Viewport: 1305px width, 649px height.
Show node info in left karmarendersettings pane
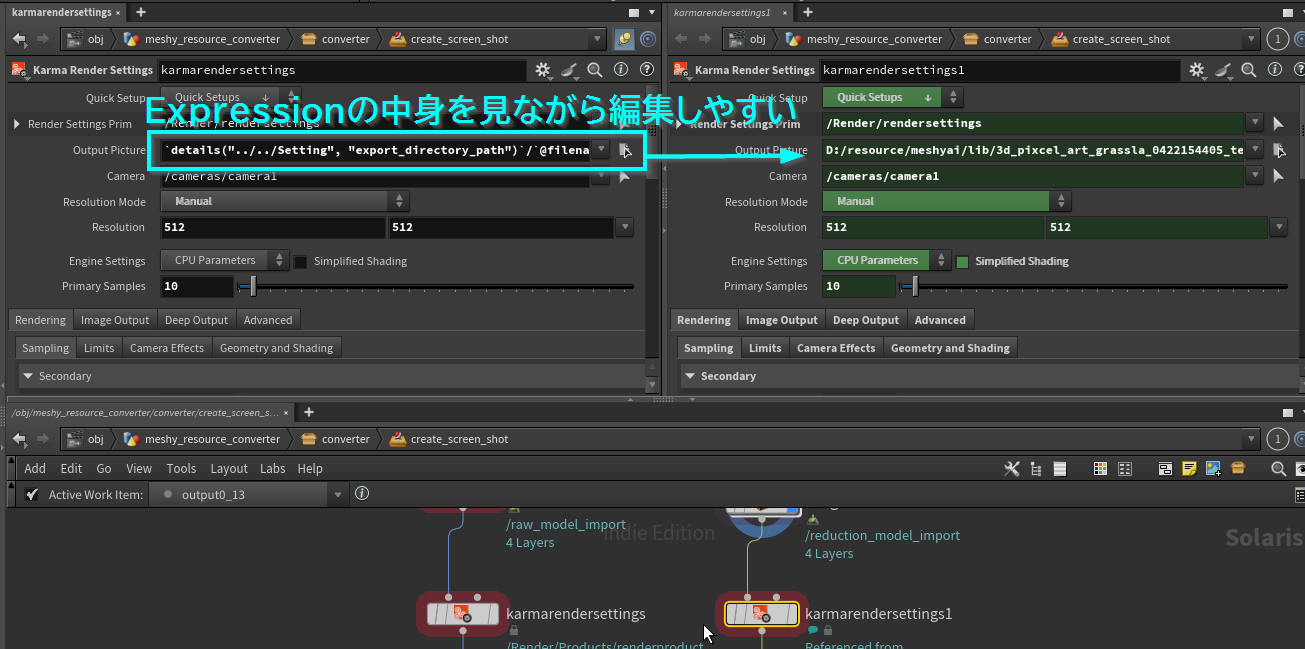(621, 70)
